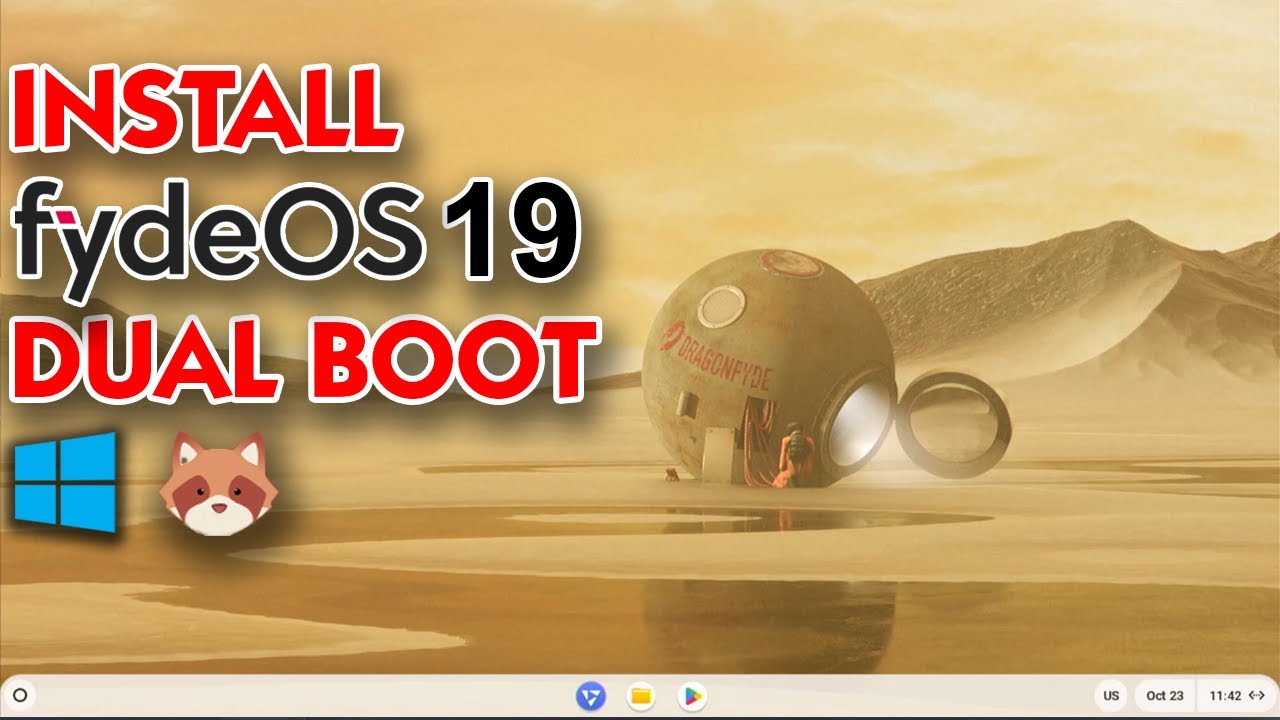Open the US input method menu

(1111, 695)
